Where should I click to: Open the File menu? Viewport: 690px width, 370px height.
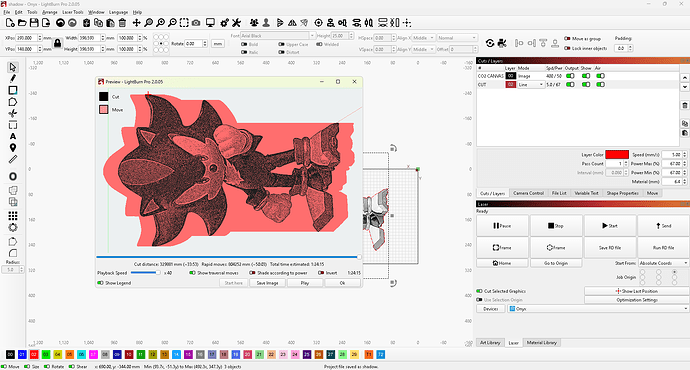point(7,12)
